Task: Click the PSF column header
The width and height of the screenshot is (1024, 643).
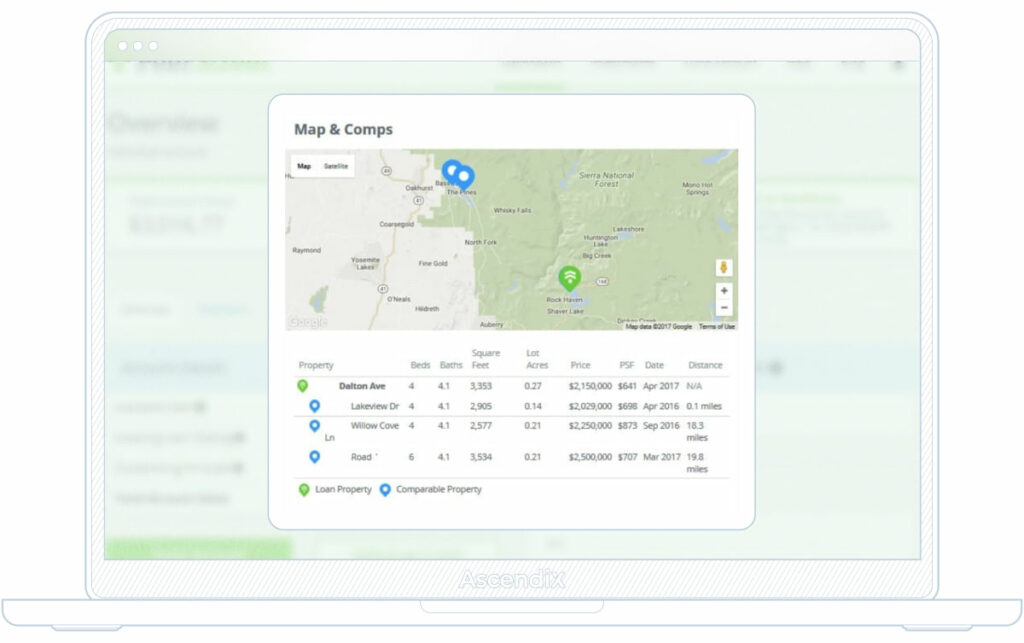Action: coord(626,365)
